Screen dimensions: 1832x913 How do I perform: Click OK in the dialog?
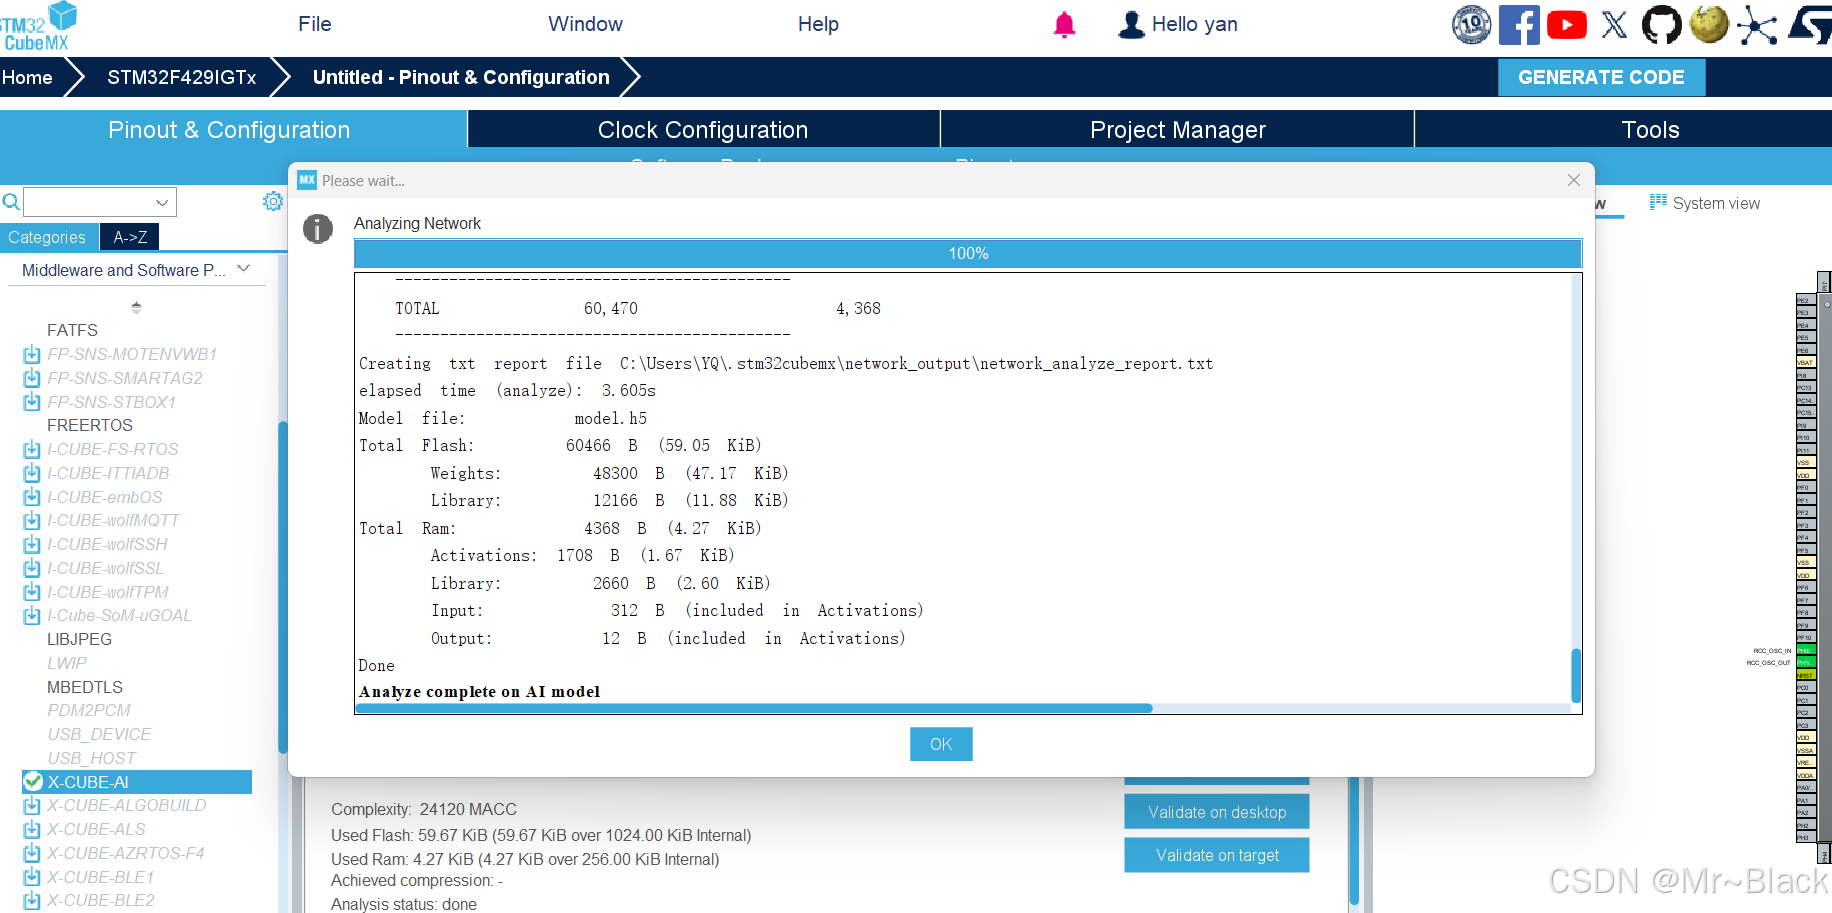[941, 744]
